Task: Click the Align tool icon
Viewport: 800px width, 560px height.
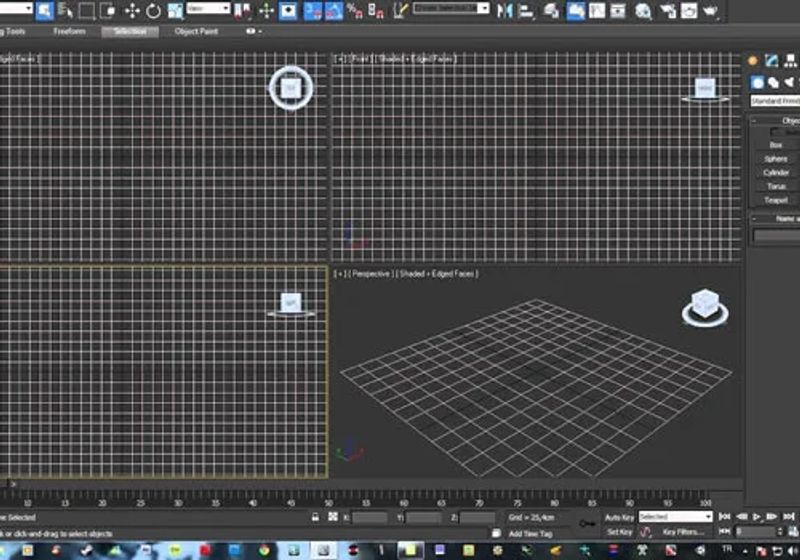Action: click(526, 11)
